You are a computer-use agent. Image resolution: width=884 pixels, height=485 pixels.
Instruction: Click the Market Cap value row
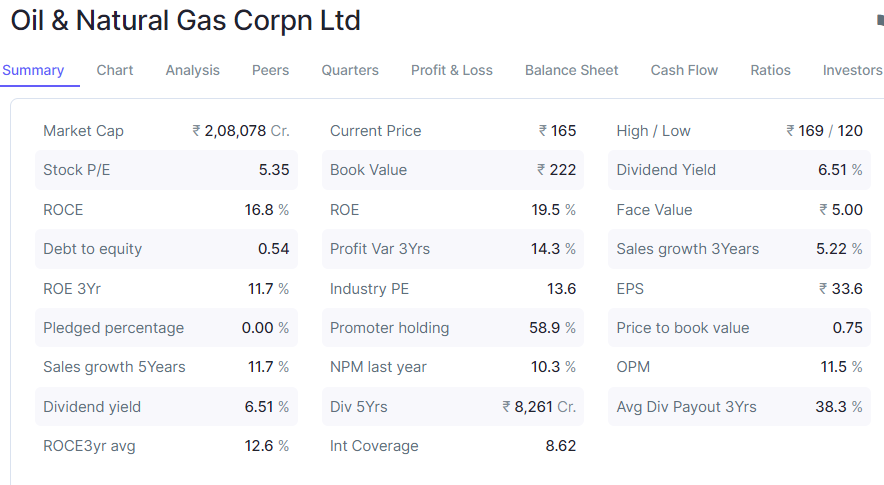(166, 131)
